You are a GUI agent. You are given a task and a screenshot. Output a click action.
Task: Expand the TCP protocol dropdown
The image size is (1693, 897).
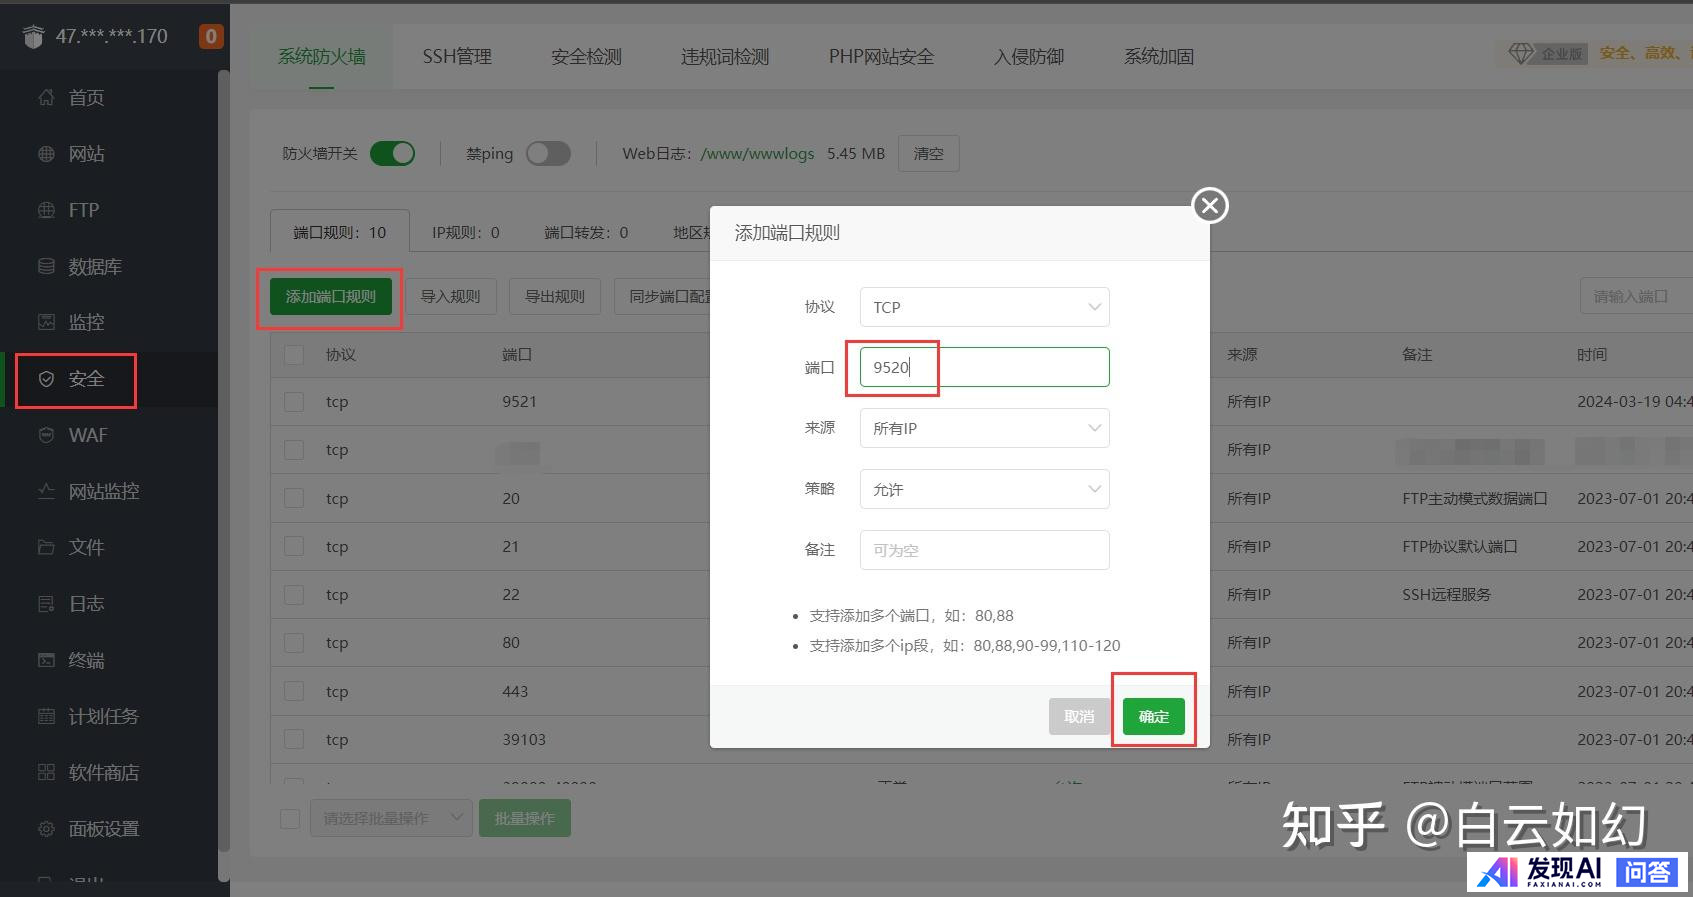tap(984, 307)
